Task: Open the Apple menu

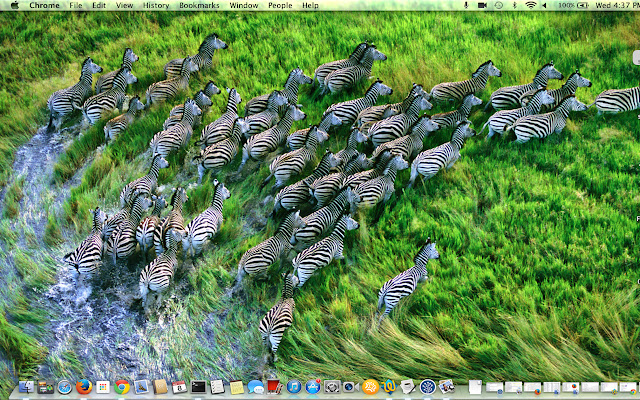Action: pos(15,5)
